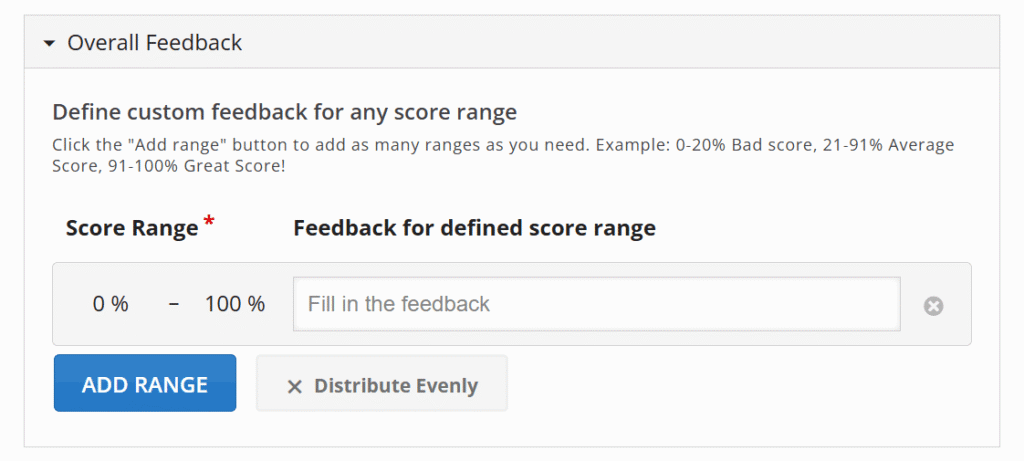Remove the 0–100% score range row
Image resolution: width=1024 pixels, height=461 pixels.
933,306
